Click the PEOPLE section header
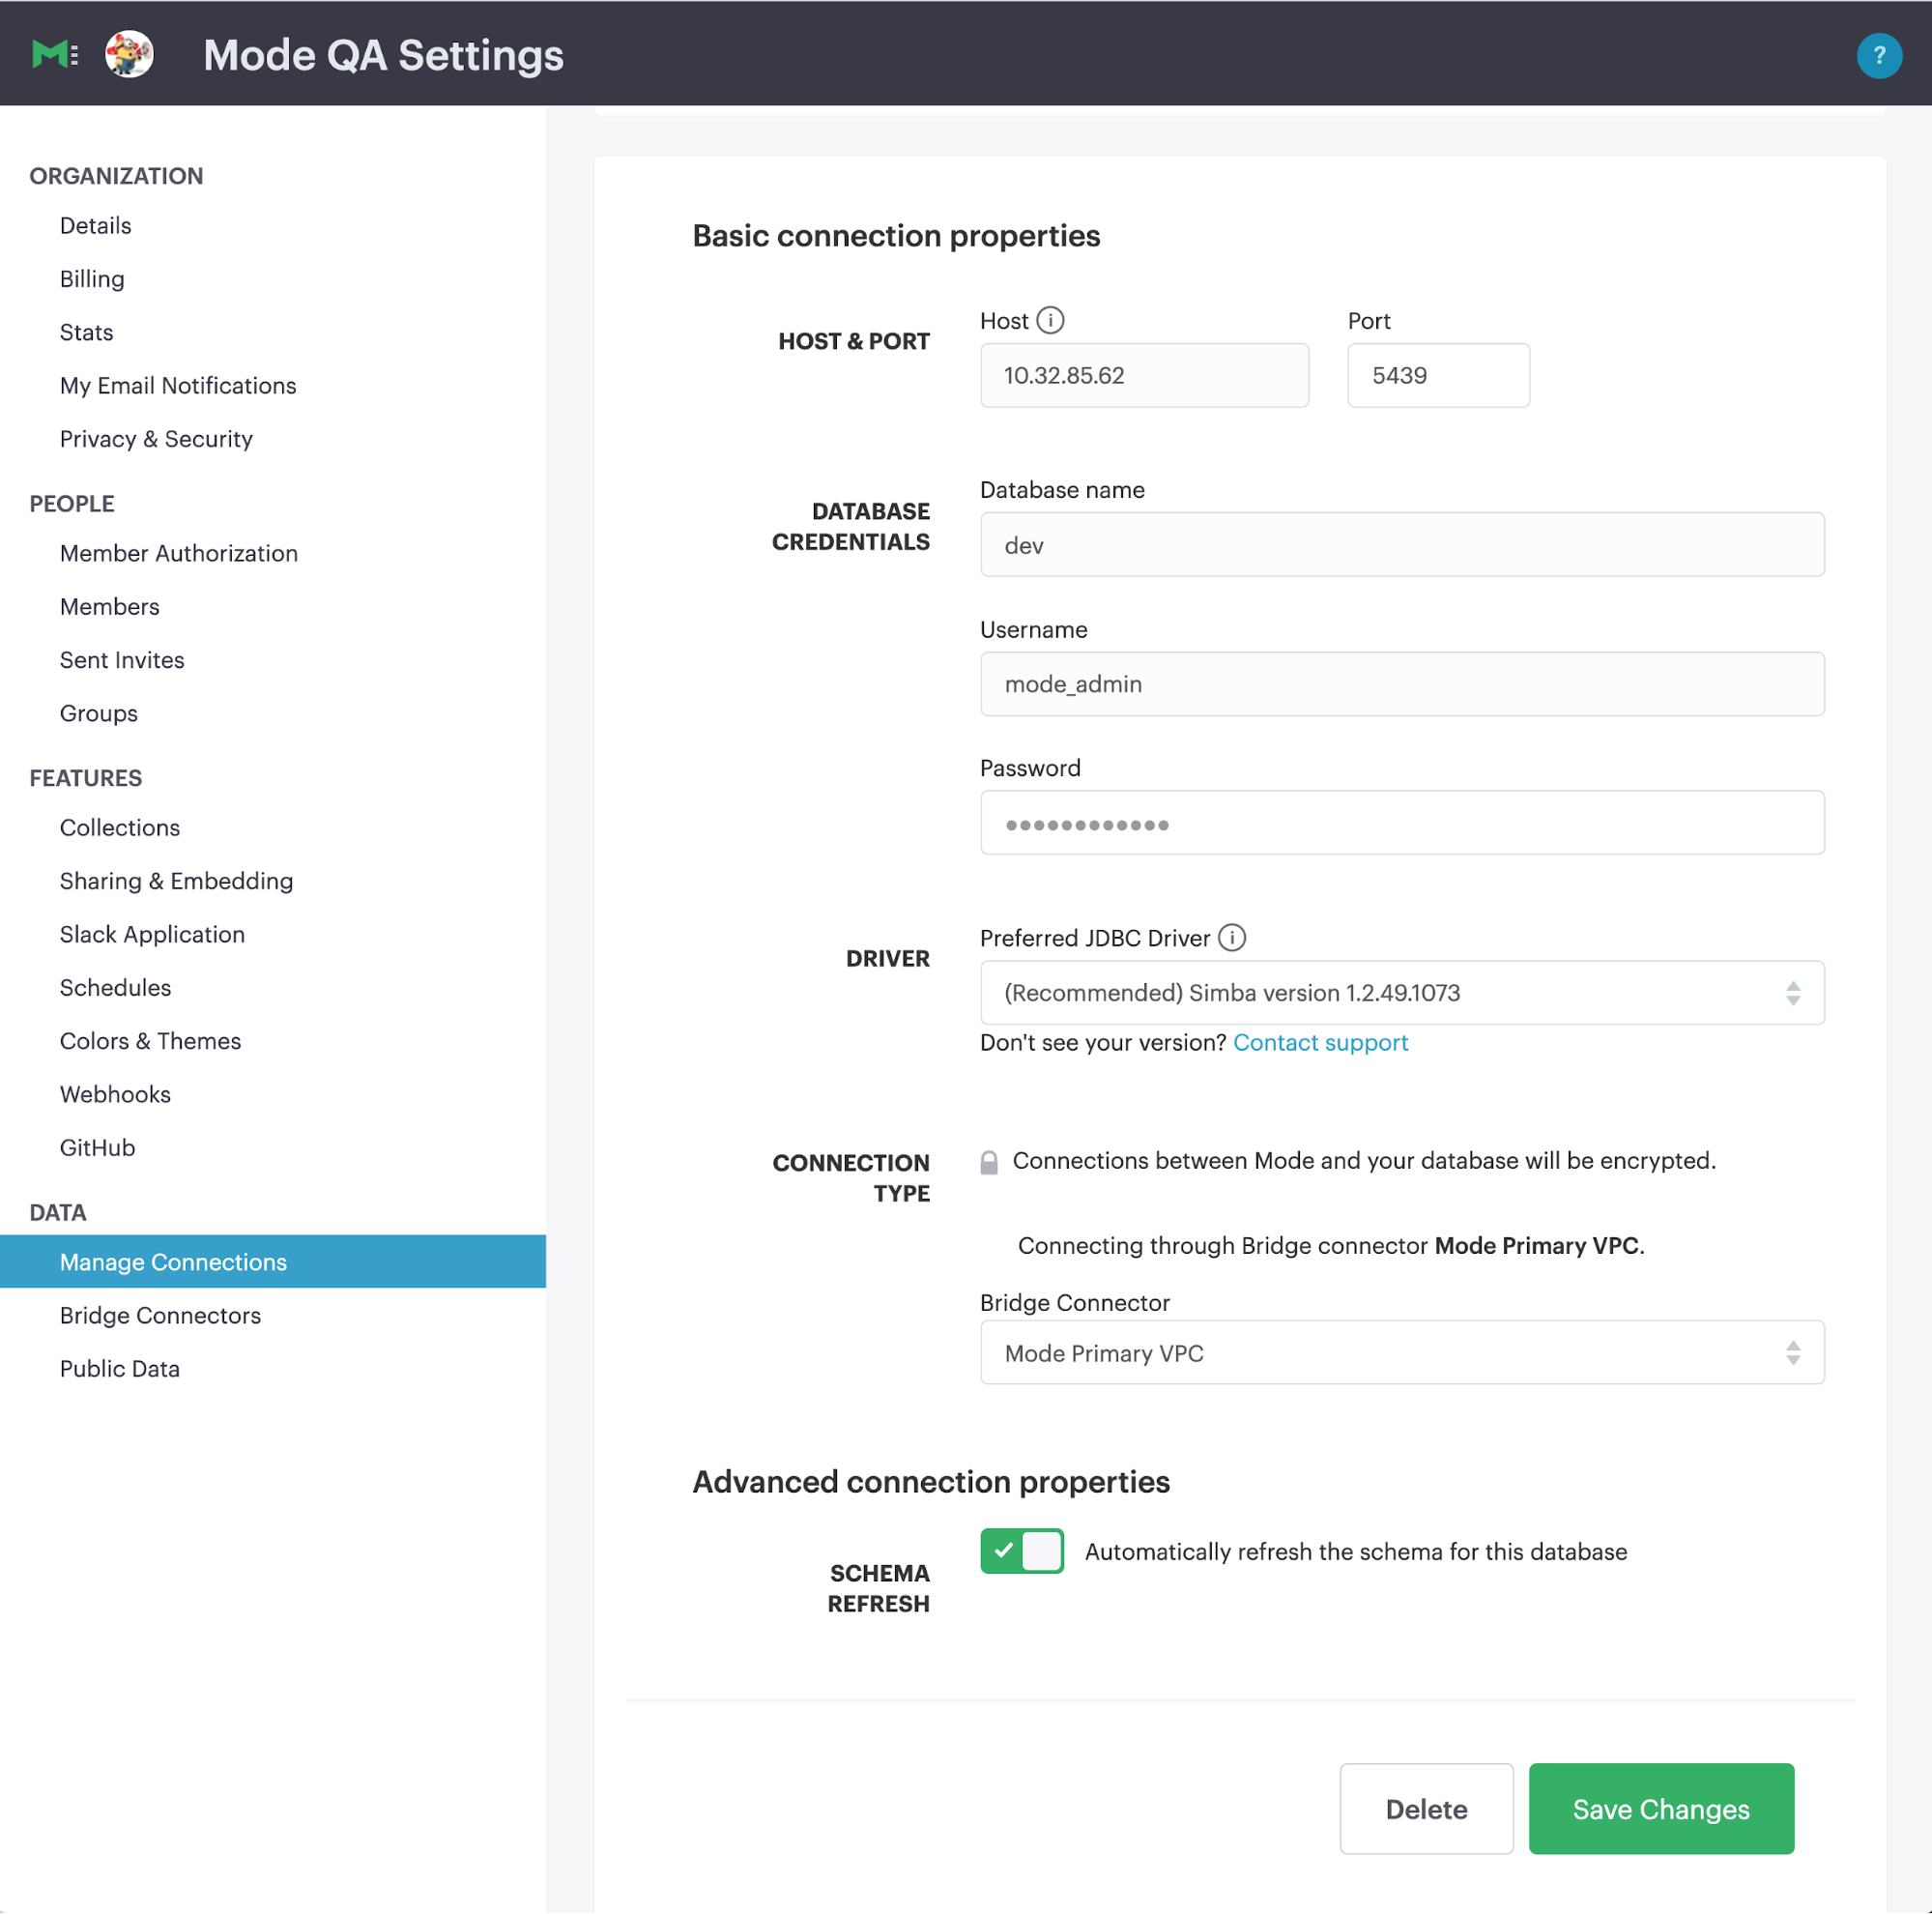The width and height of the screenshot is (1932, 1914). 72,504
